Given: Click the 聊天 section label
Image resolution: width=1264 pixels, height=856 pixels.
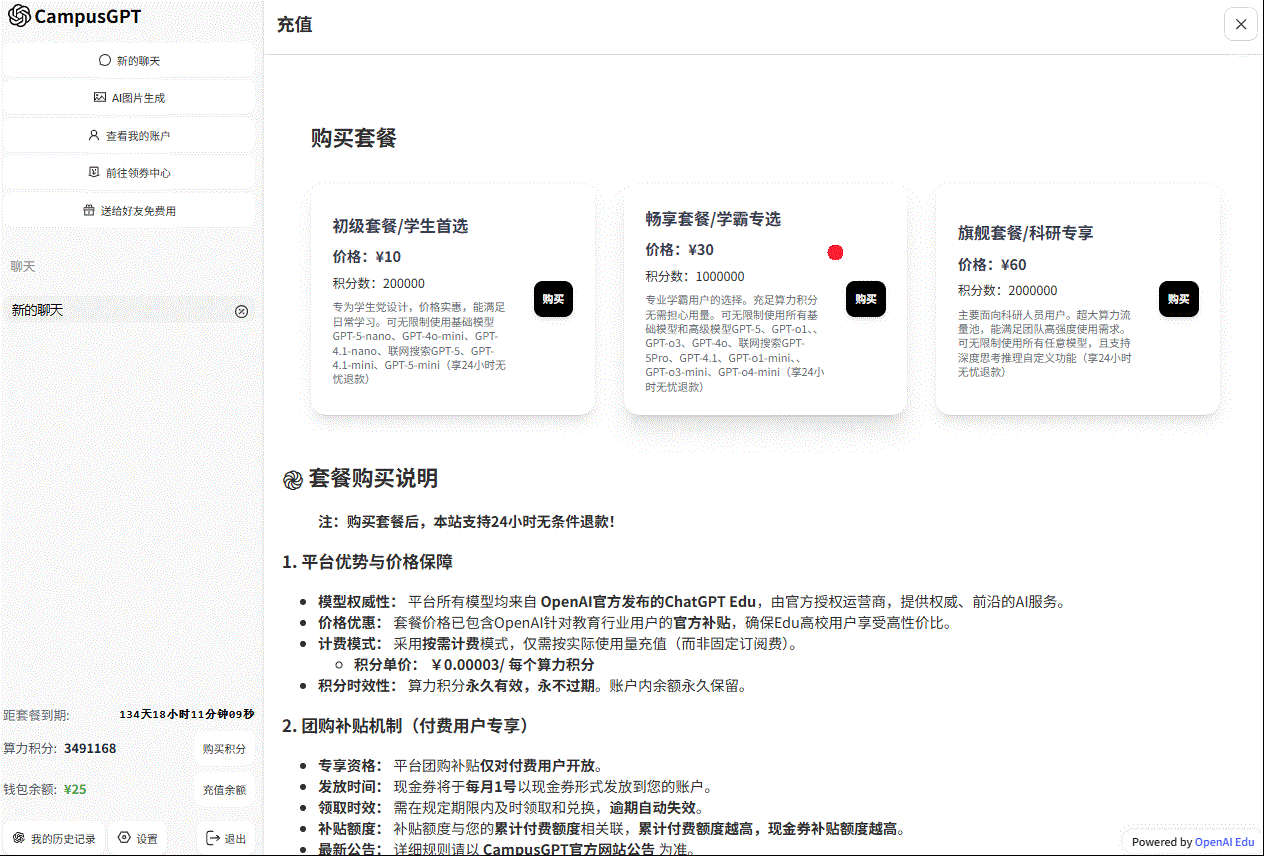Looking at the screenshot, I should pos(23,267).
